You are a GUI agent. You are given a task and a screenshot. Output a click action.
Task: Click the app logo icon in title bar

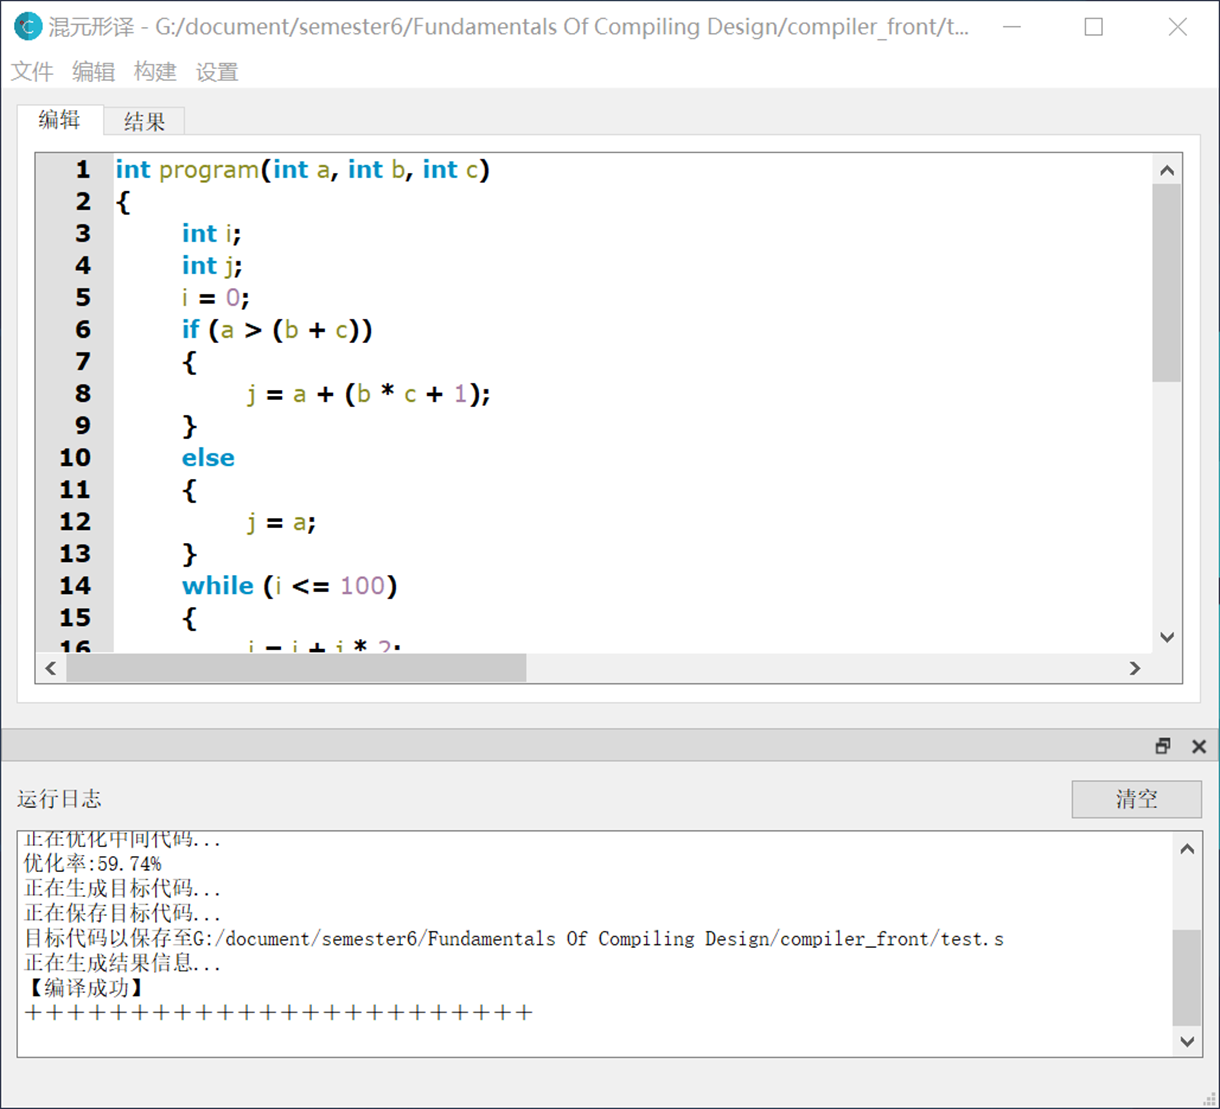[x=28, y=27]
